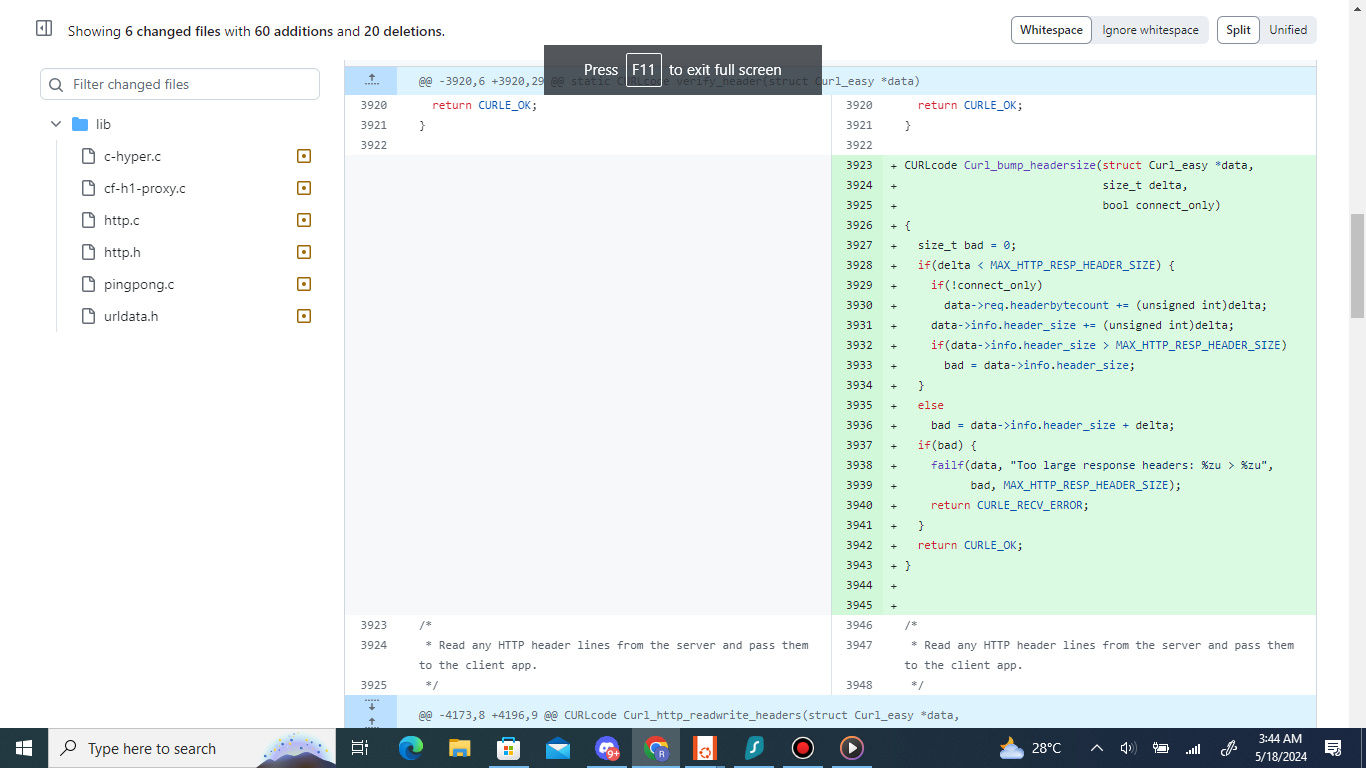The height and width of the screenshot is (768, 1366).
Task: Open http.c in the changed files list
Action: (122, 220)
